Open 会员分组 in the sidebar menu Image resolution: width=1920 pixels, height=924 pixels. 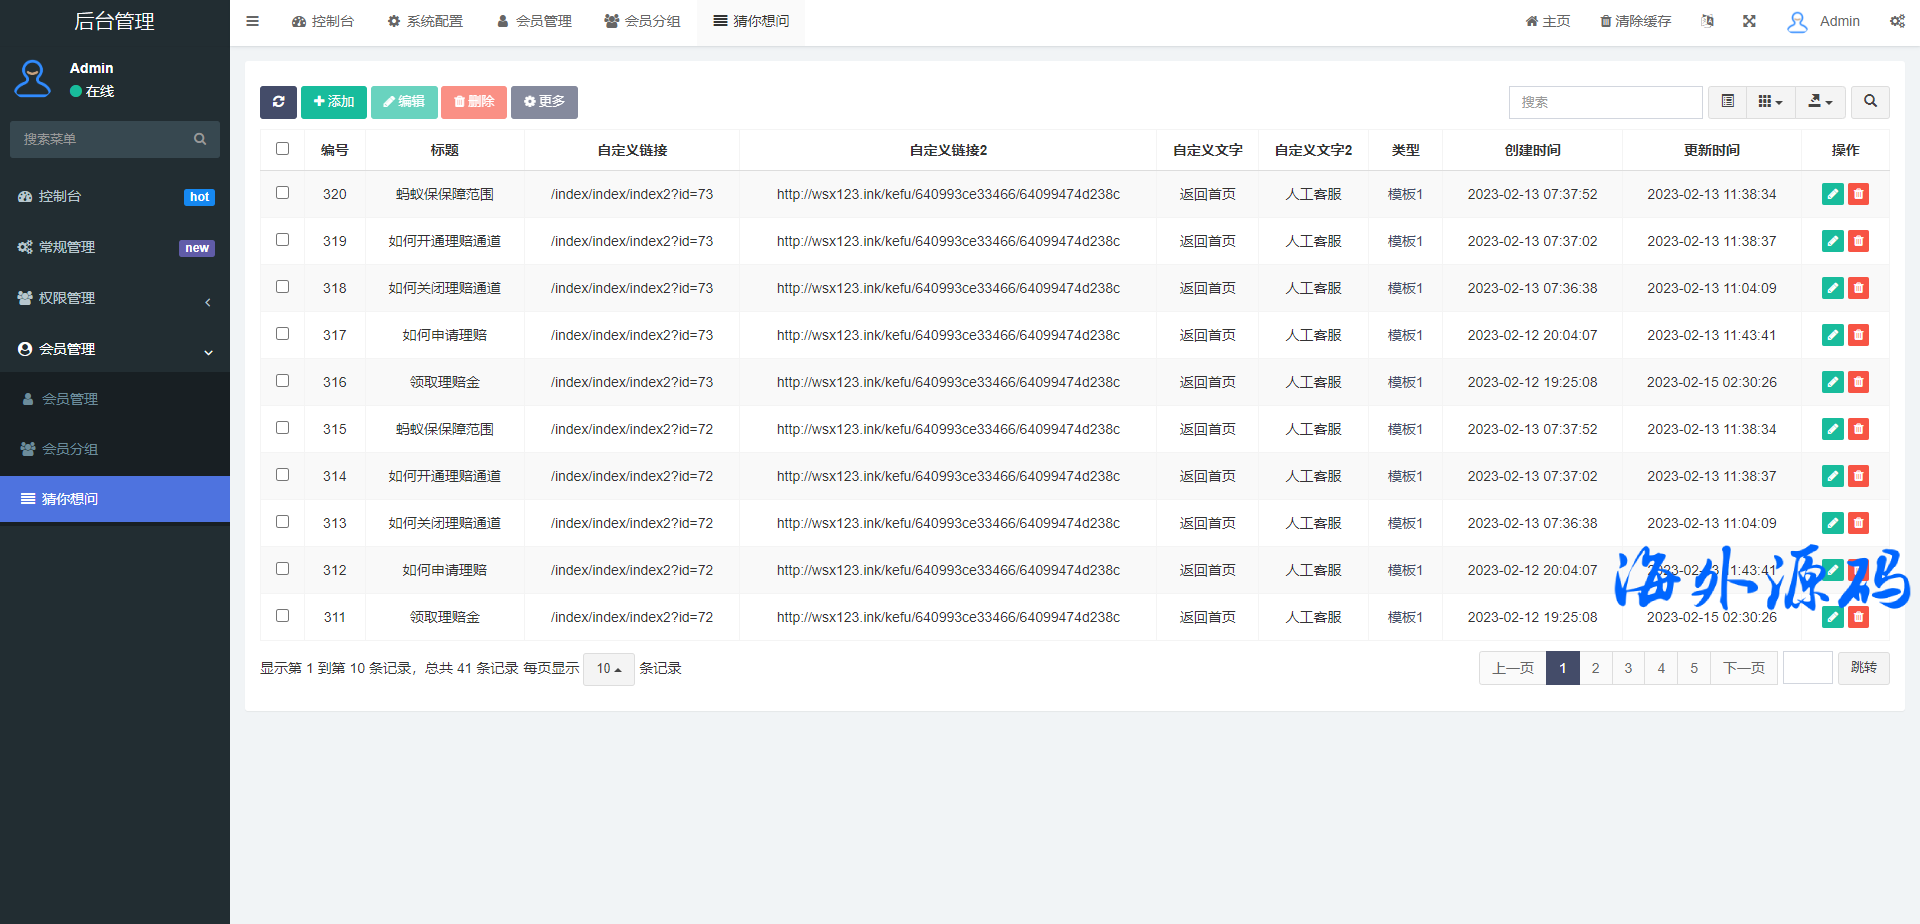tap(70, 449)
